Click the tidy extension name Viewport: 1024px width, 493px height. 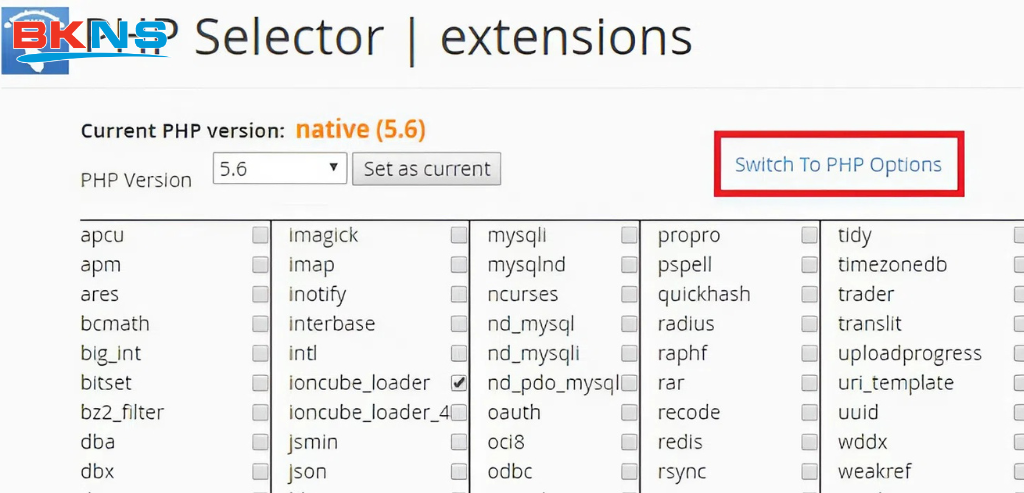click(x=854, y=236)
